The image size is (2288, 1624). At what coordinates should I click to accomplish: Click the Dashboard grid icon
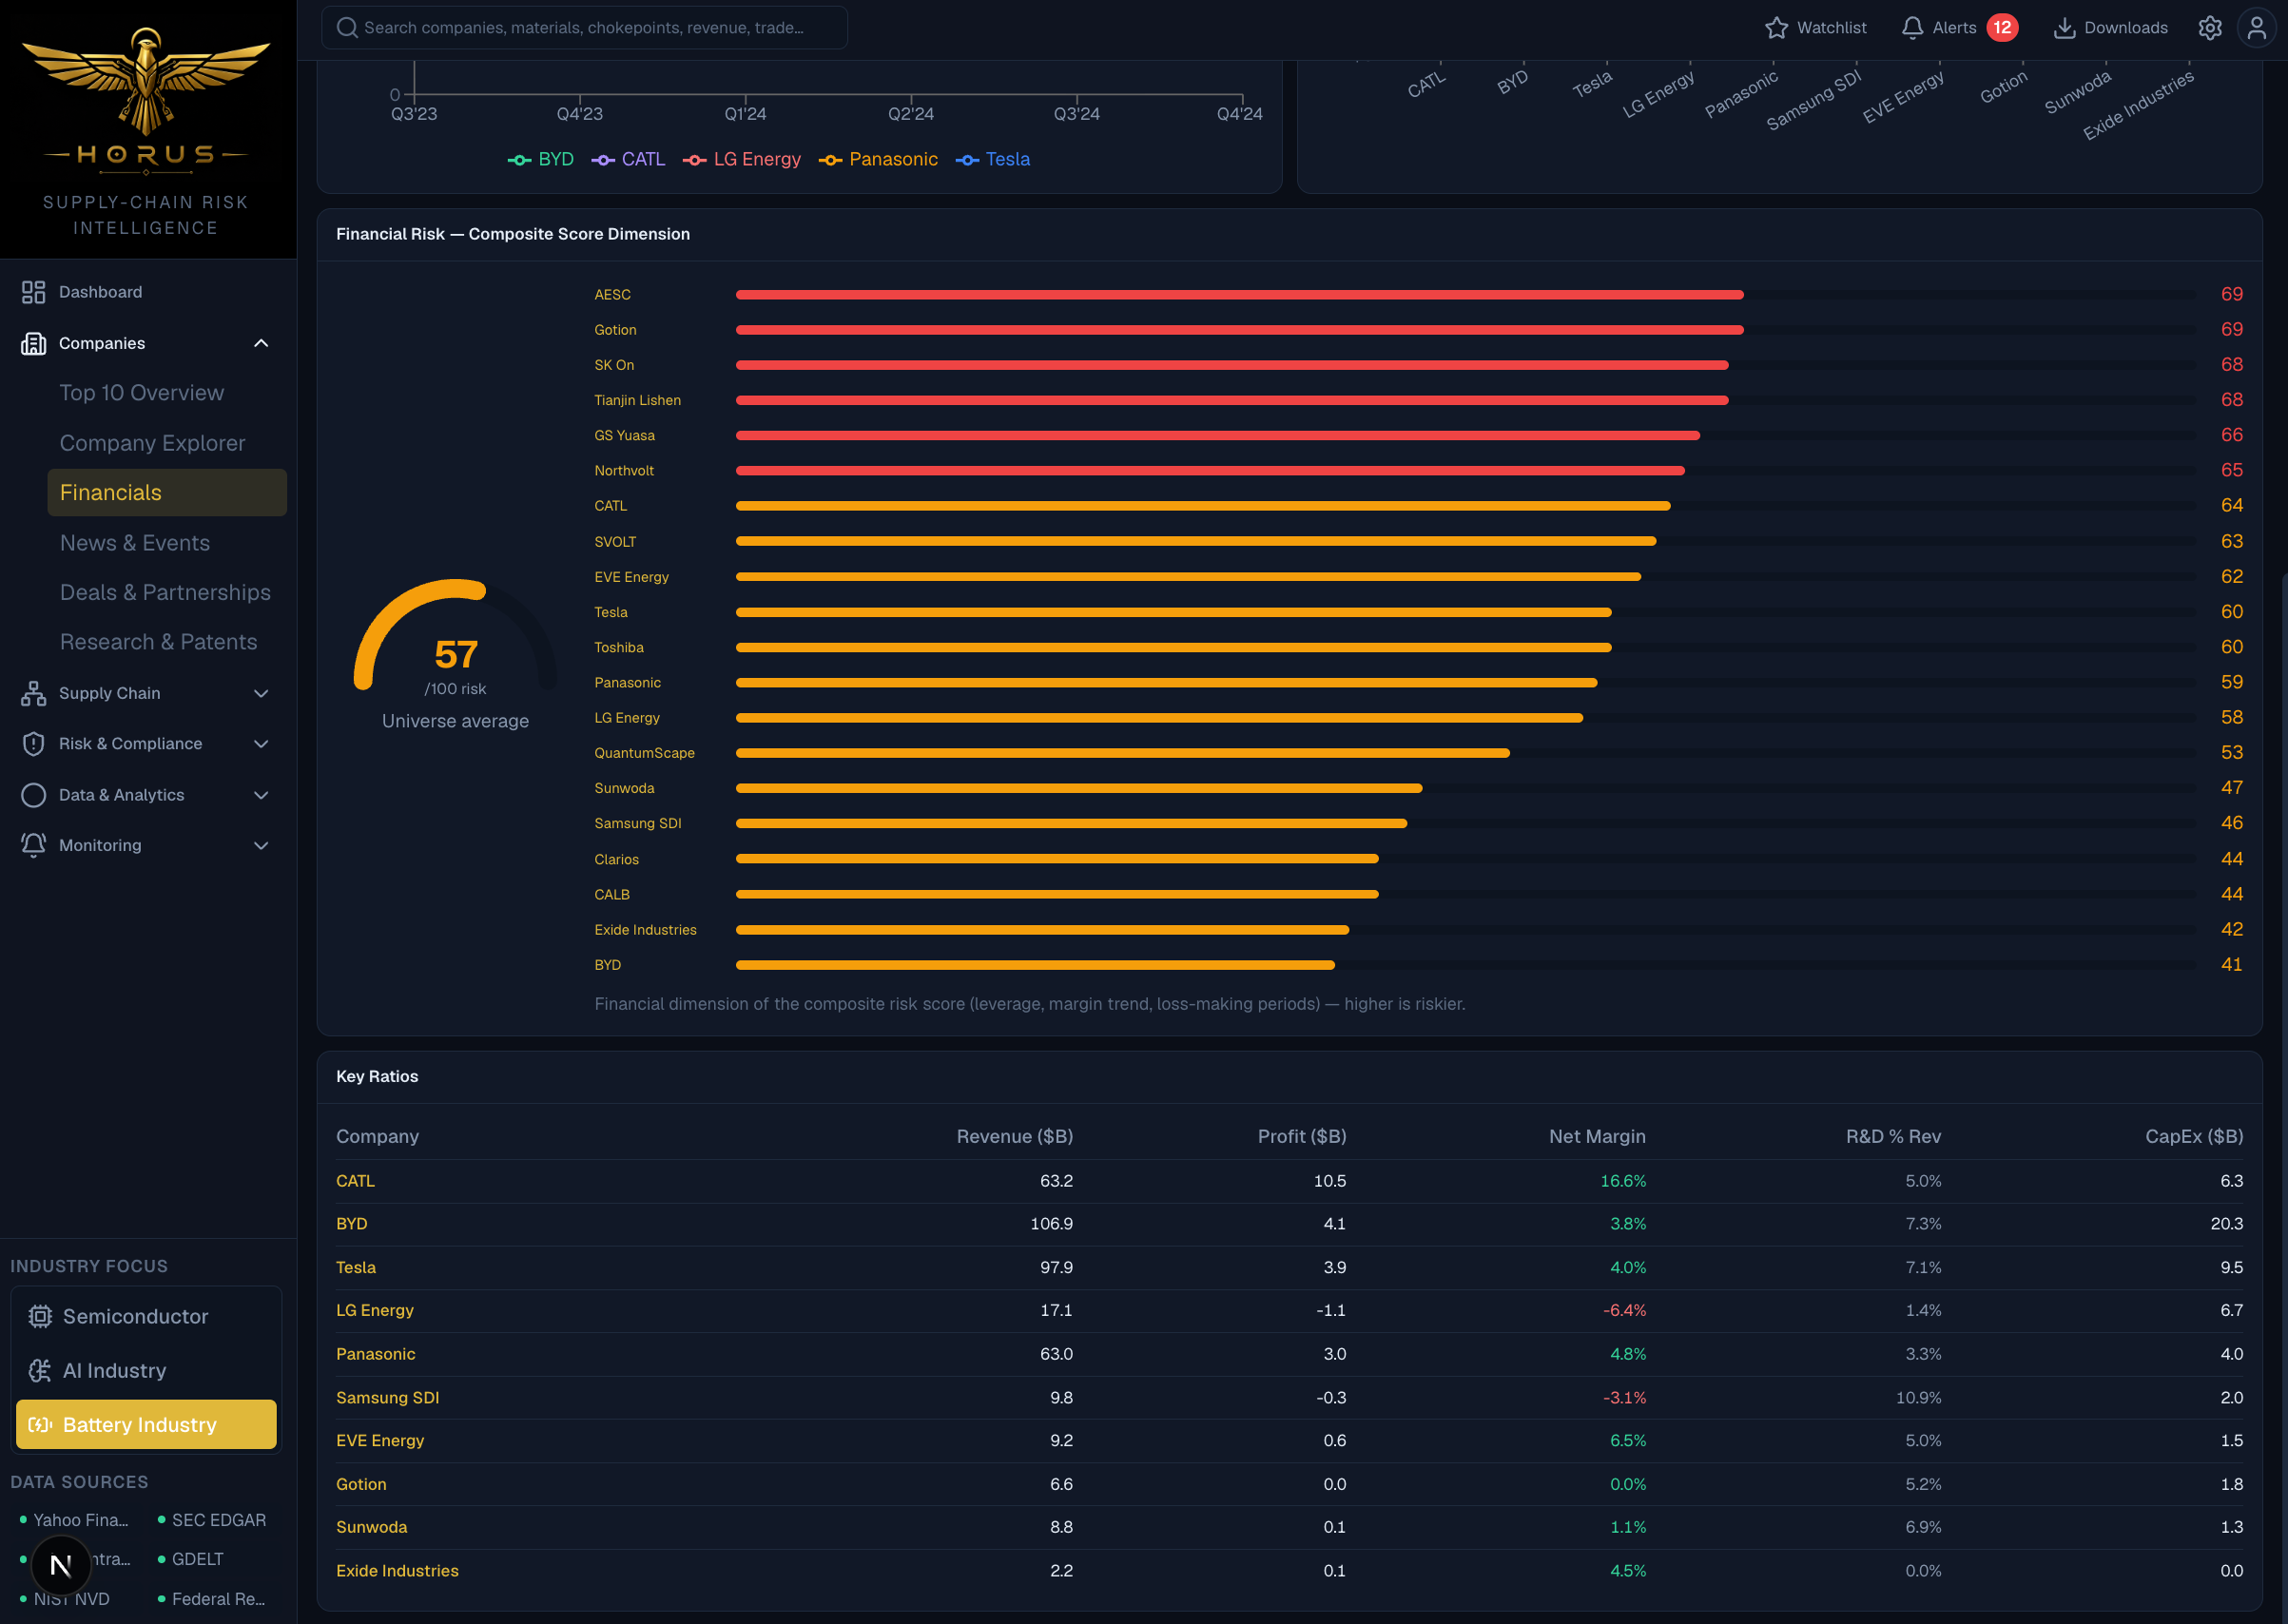pos(34,292)
